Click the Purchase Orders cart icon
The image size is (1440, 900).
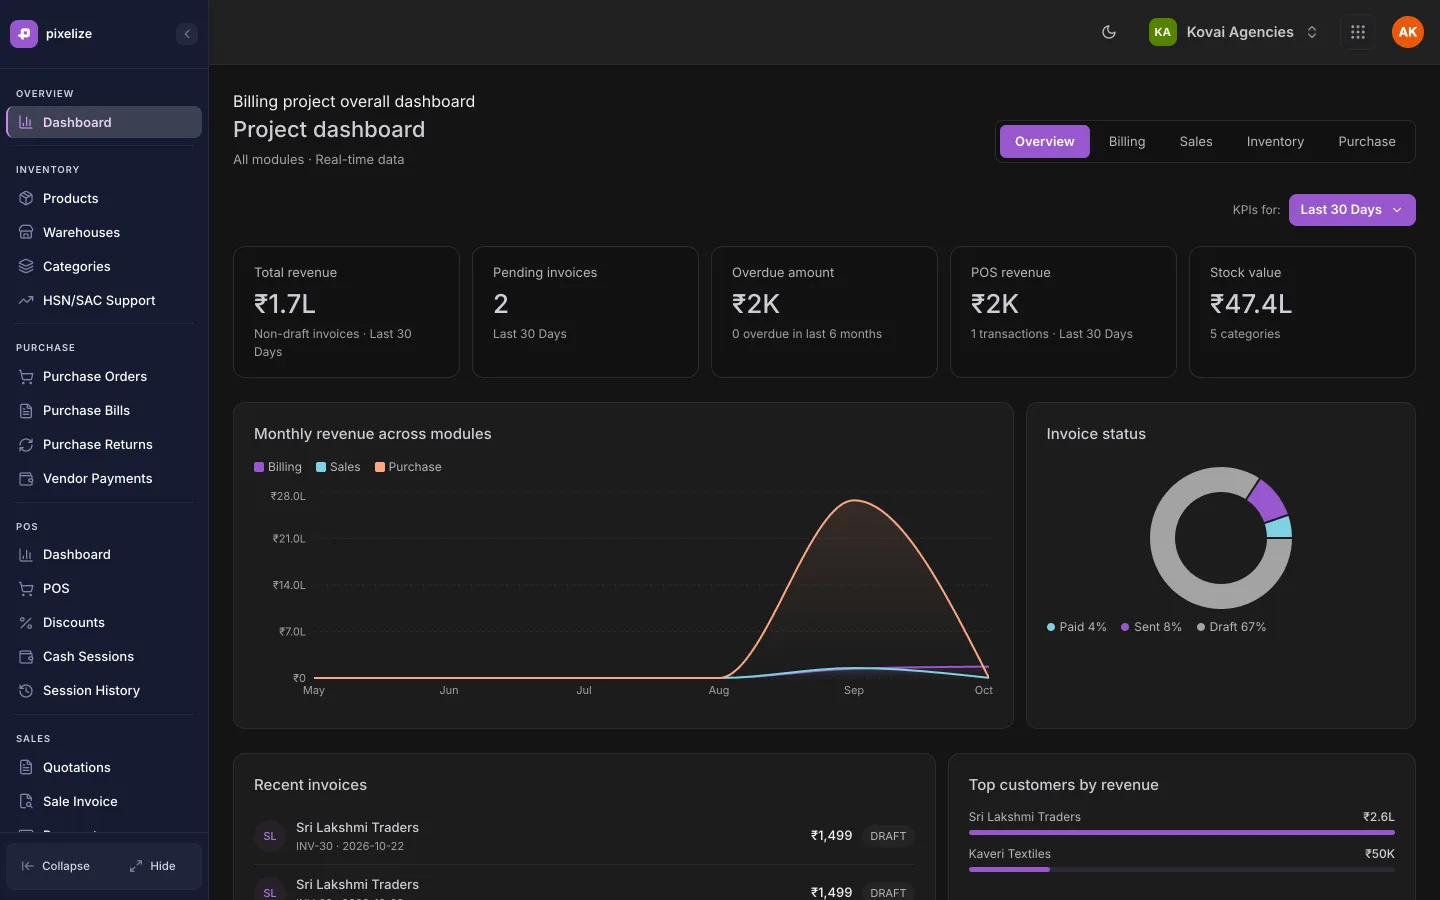pos(26,377)
